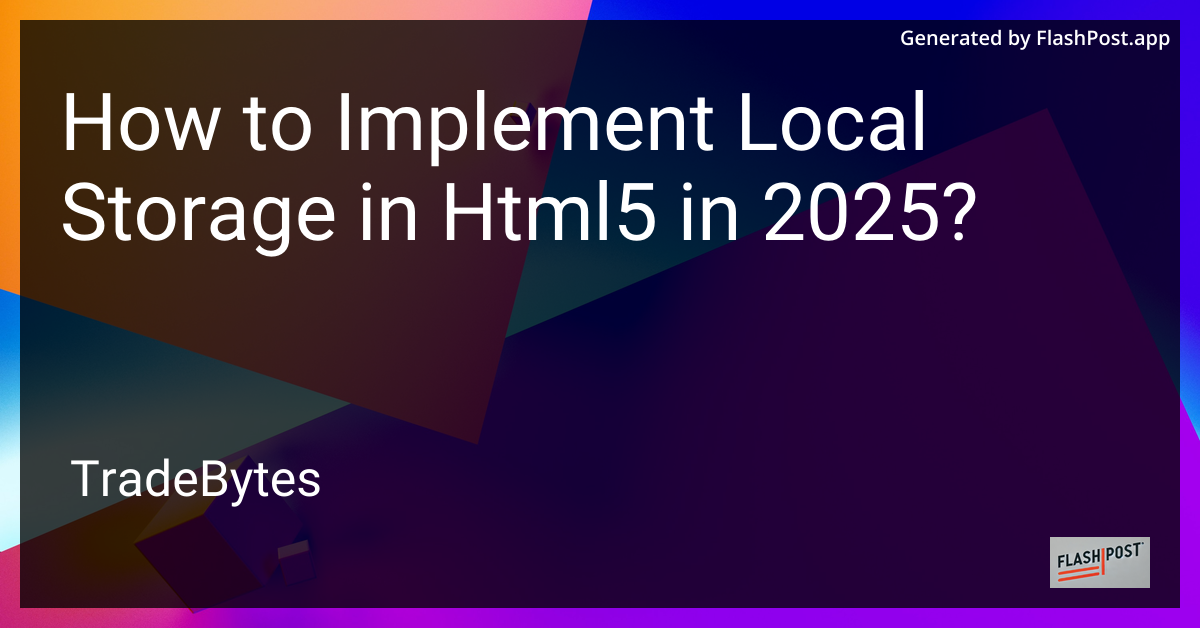Toggle the TradeBytes byline visibility

(195, 480)
